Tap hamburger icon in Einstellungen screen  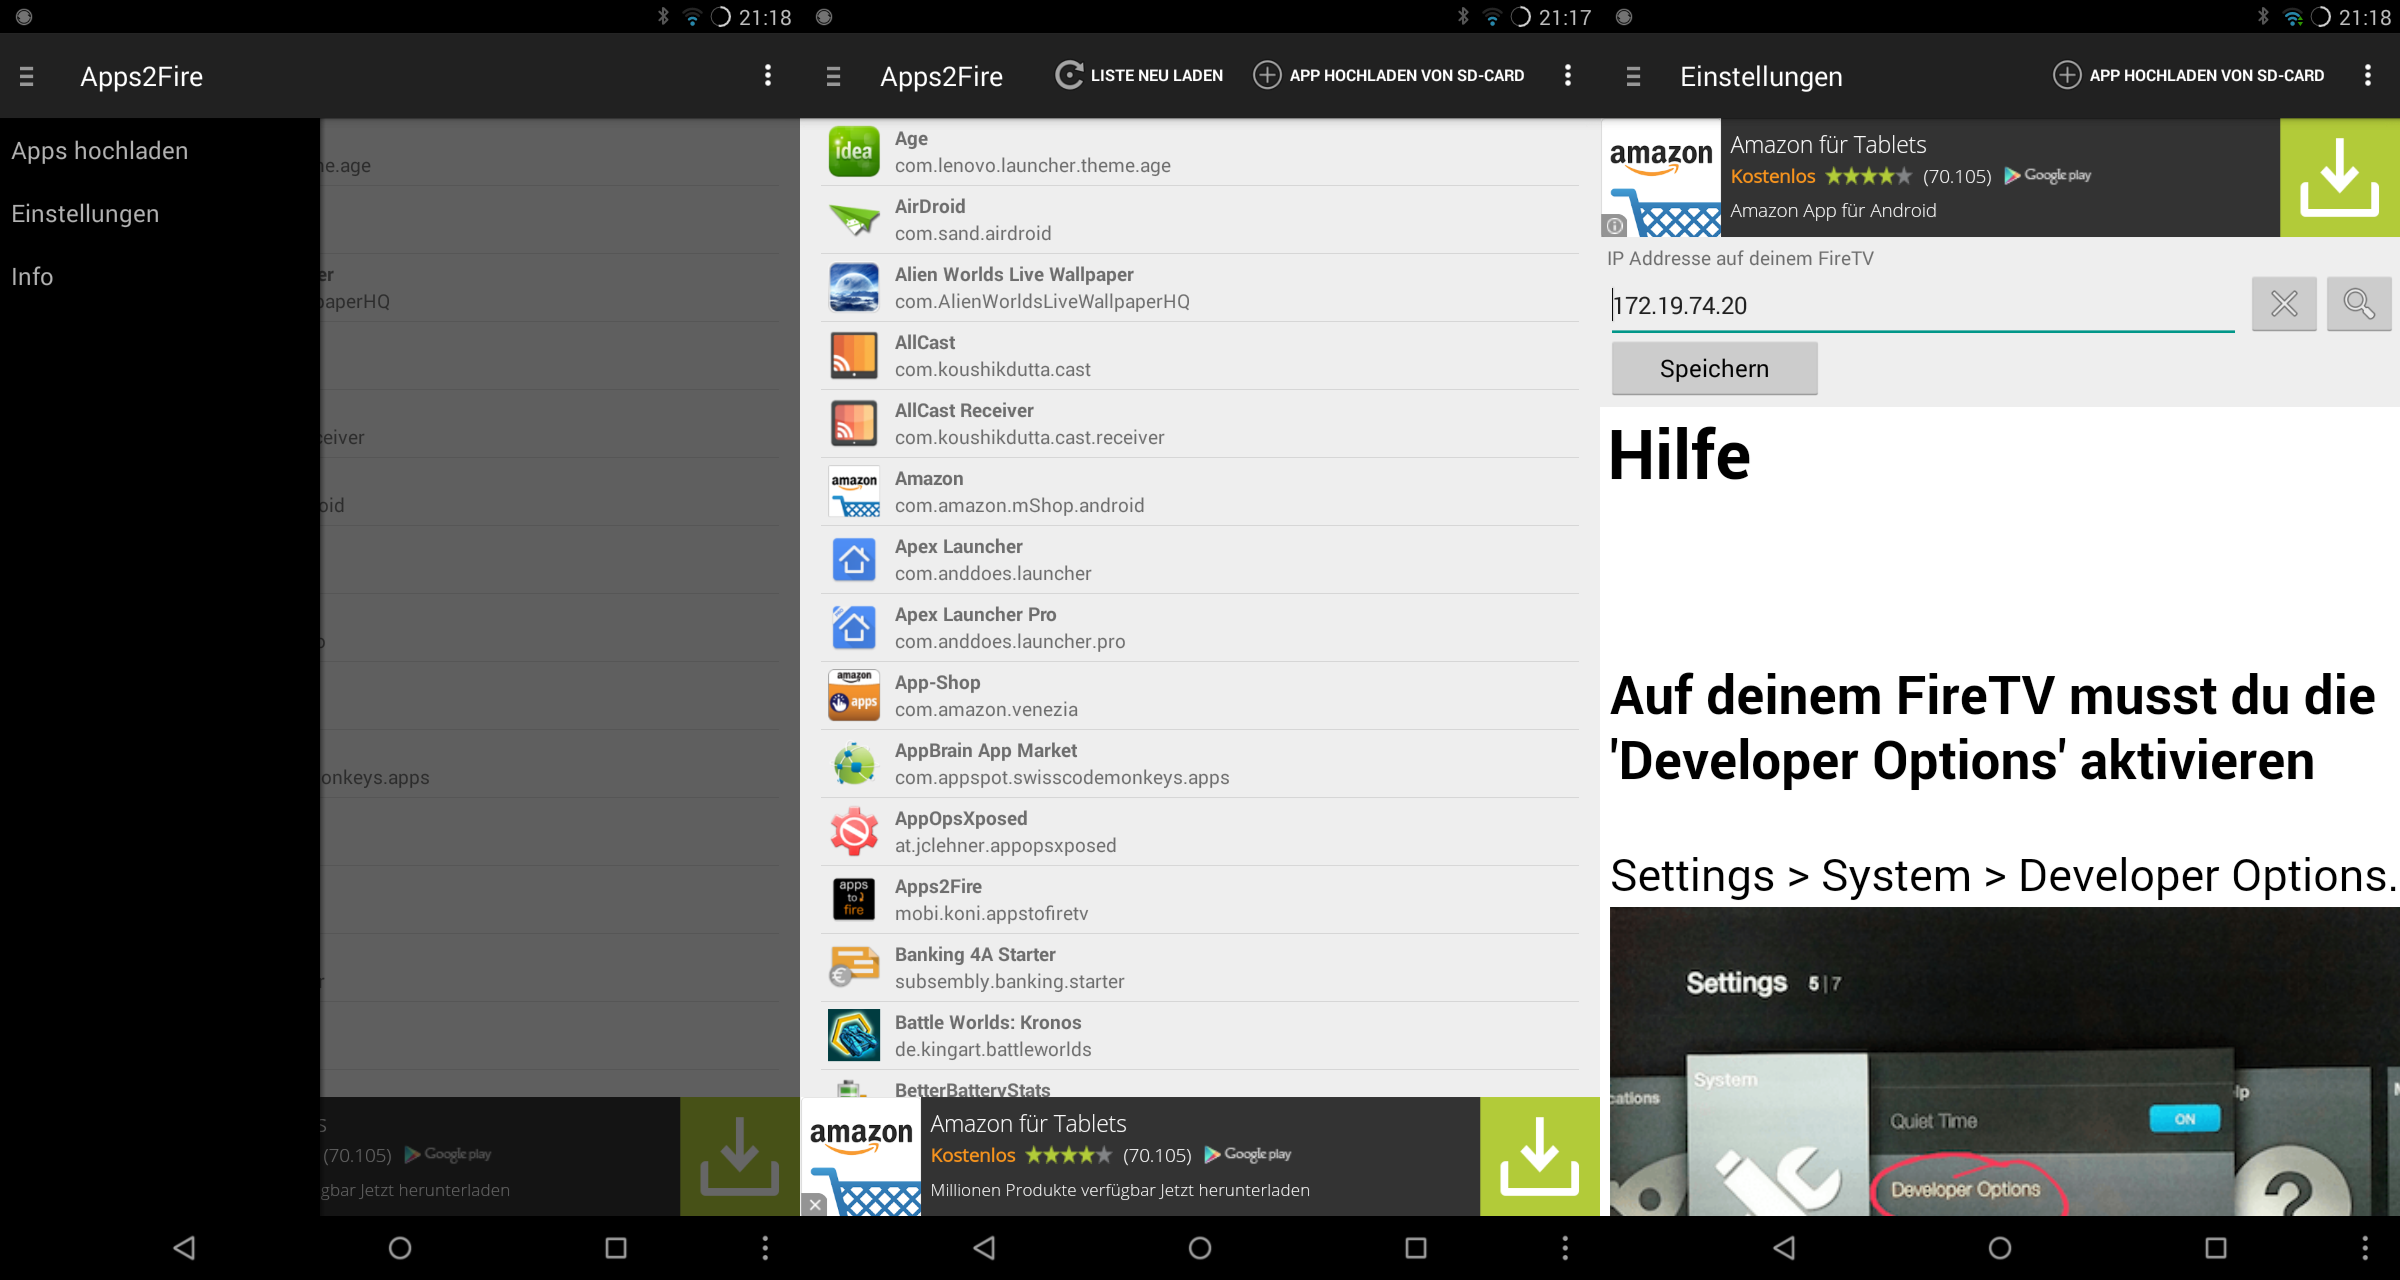(x=1633, y=76)
